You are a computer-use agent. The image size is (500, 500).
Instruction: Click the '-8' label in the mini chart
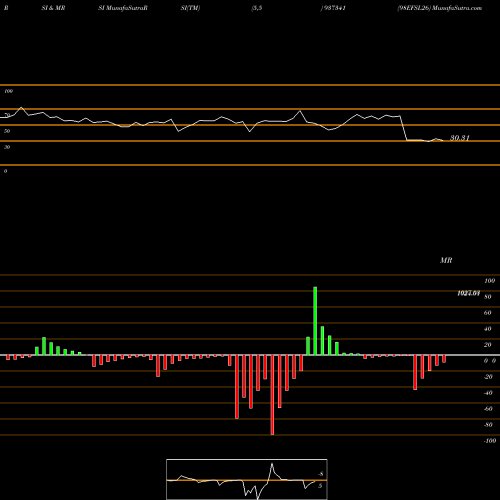pos(321,474)
